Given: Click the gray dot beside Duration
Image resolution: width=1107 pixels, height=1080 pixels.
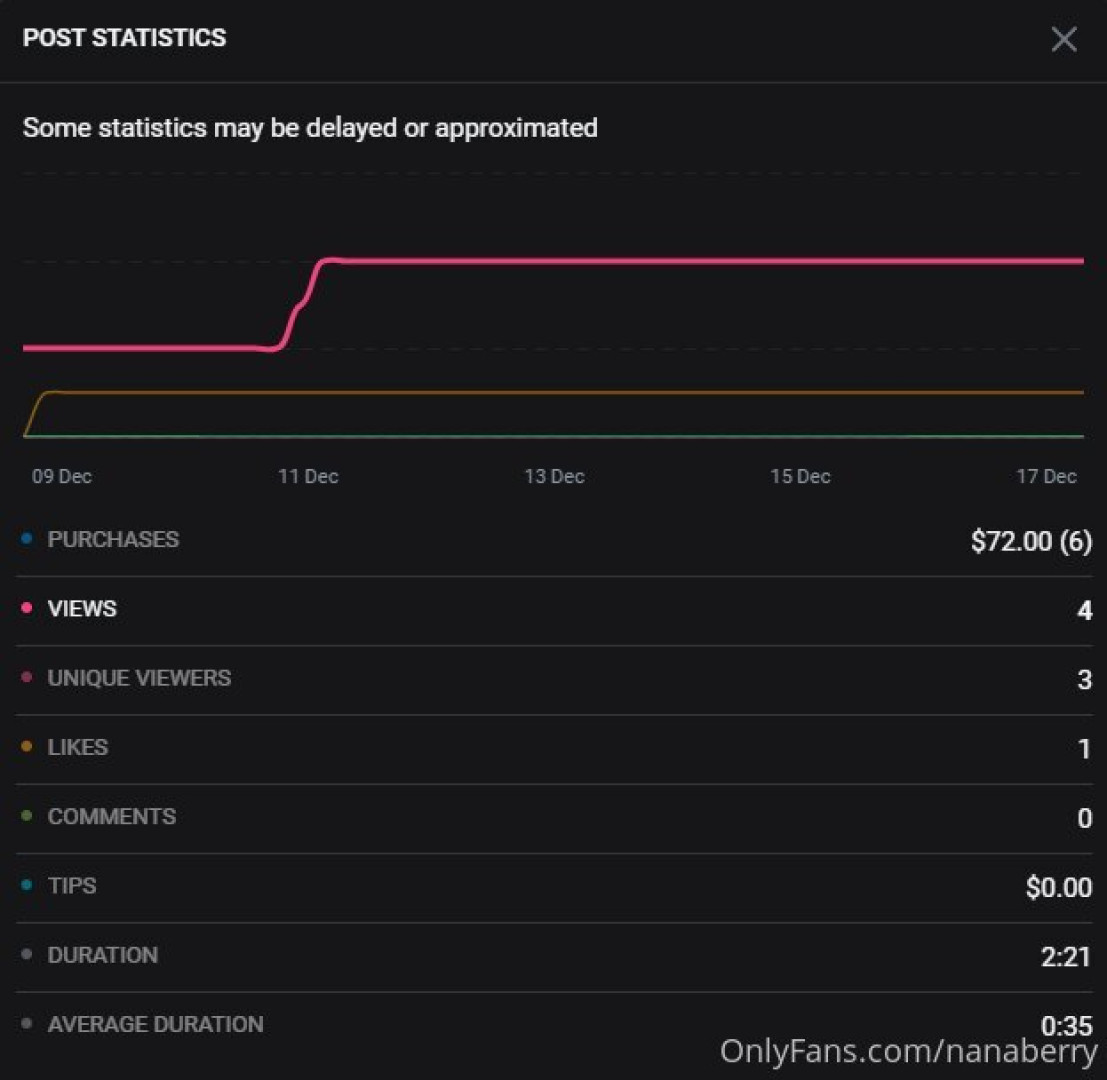Looking at the screenshot, I should [27, 955].
